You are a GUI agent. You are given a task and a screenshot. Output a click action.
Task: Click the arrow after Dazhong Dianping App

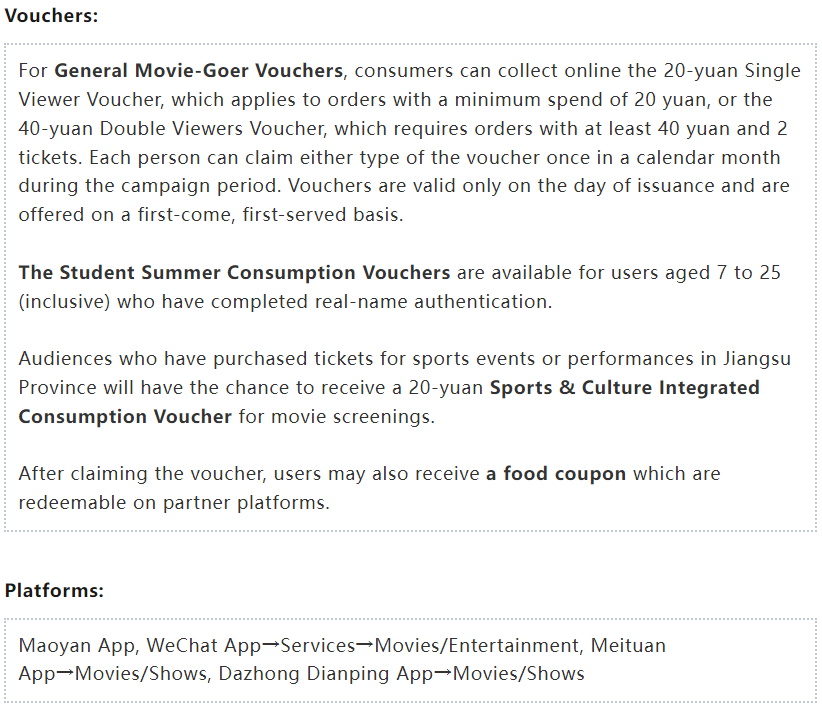coord(443,673)
